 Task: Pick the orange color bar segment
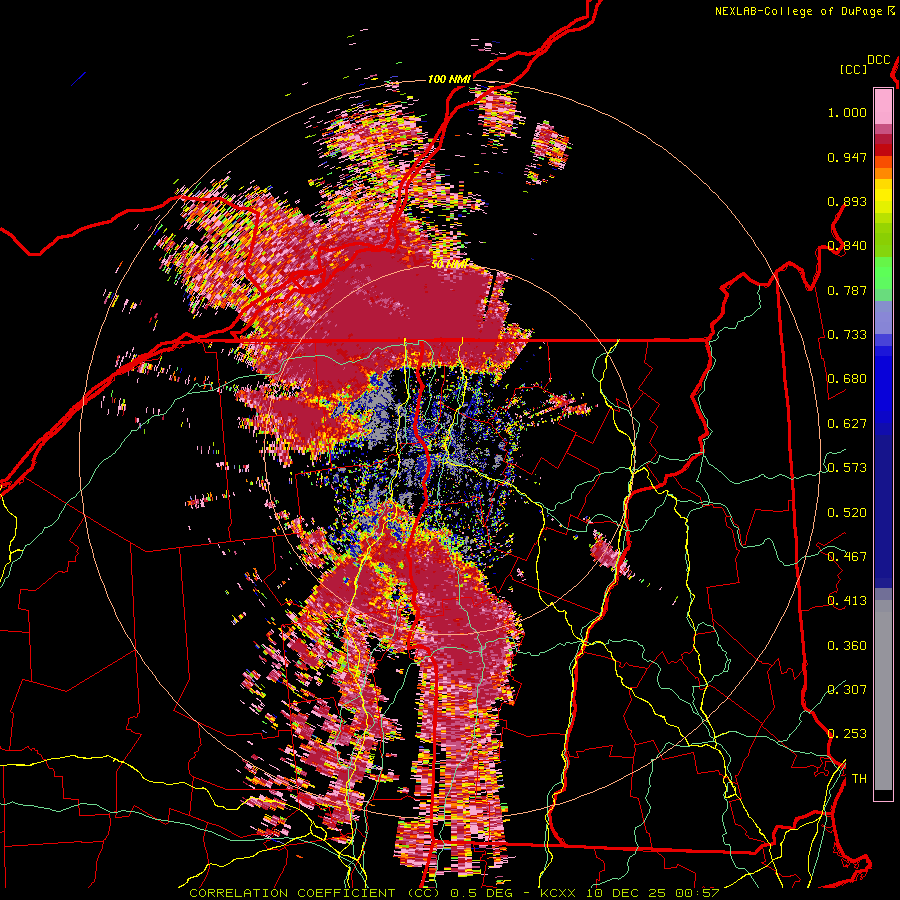click(883, 173)
